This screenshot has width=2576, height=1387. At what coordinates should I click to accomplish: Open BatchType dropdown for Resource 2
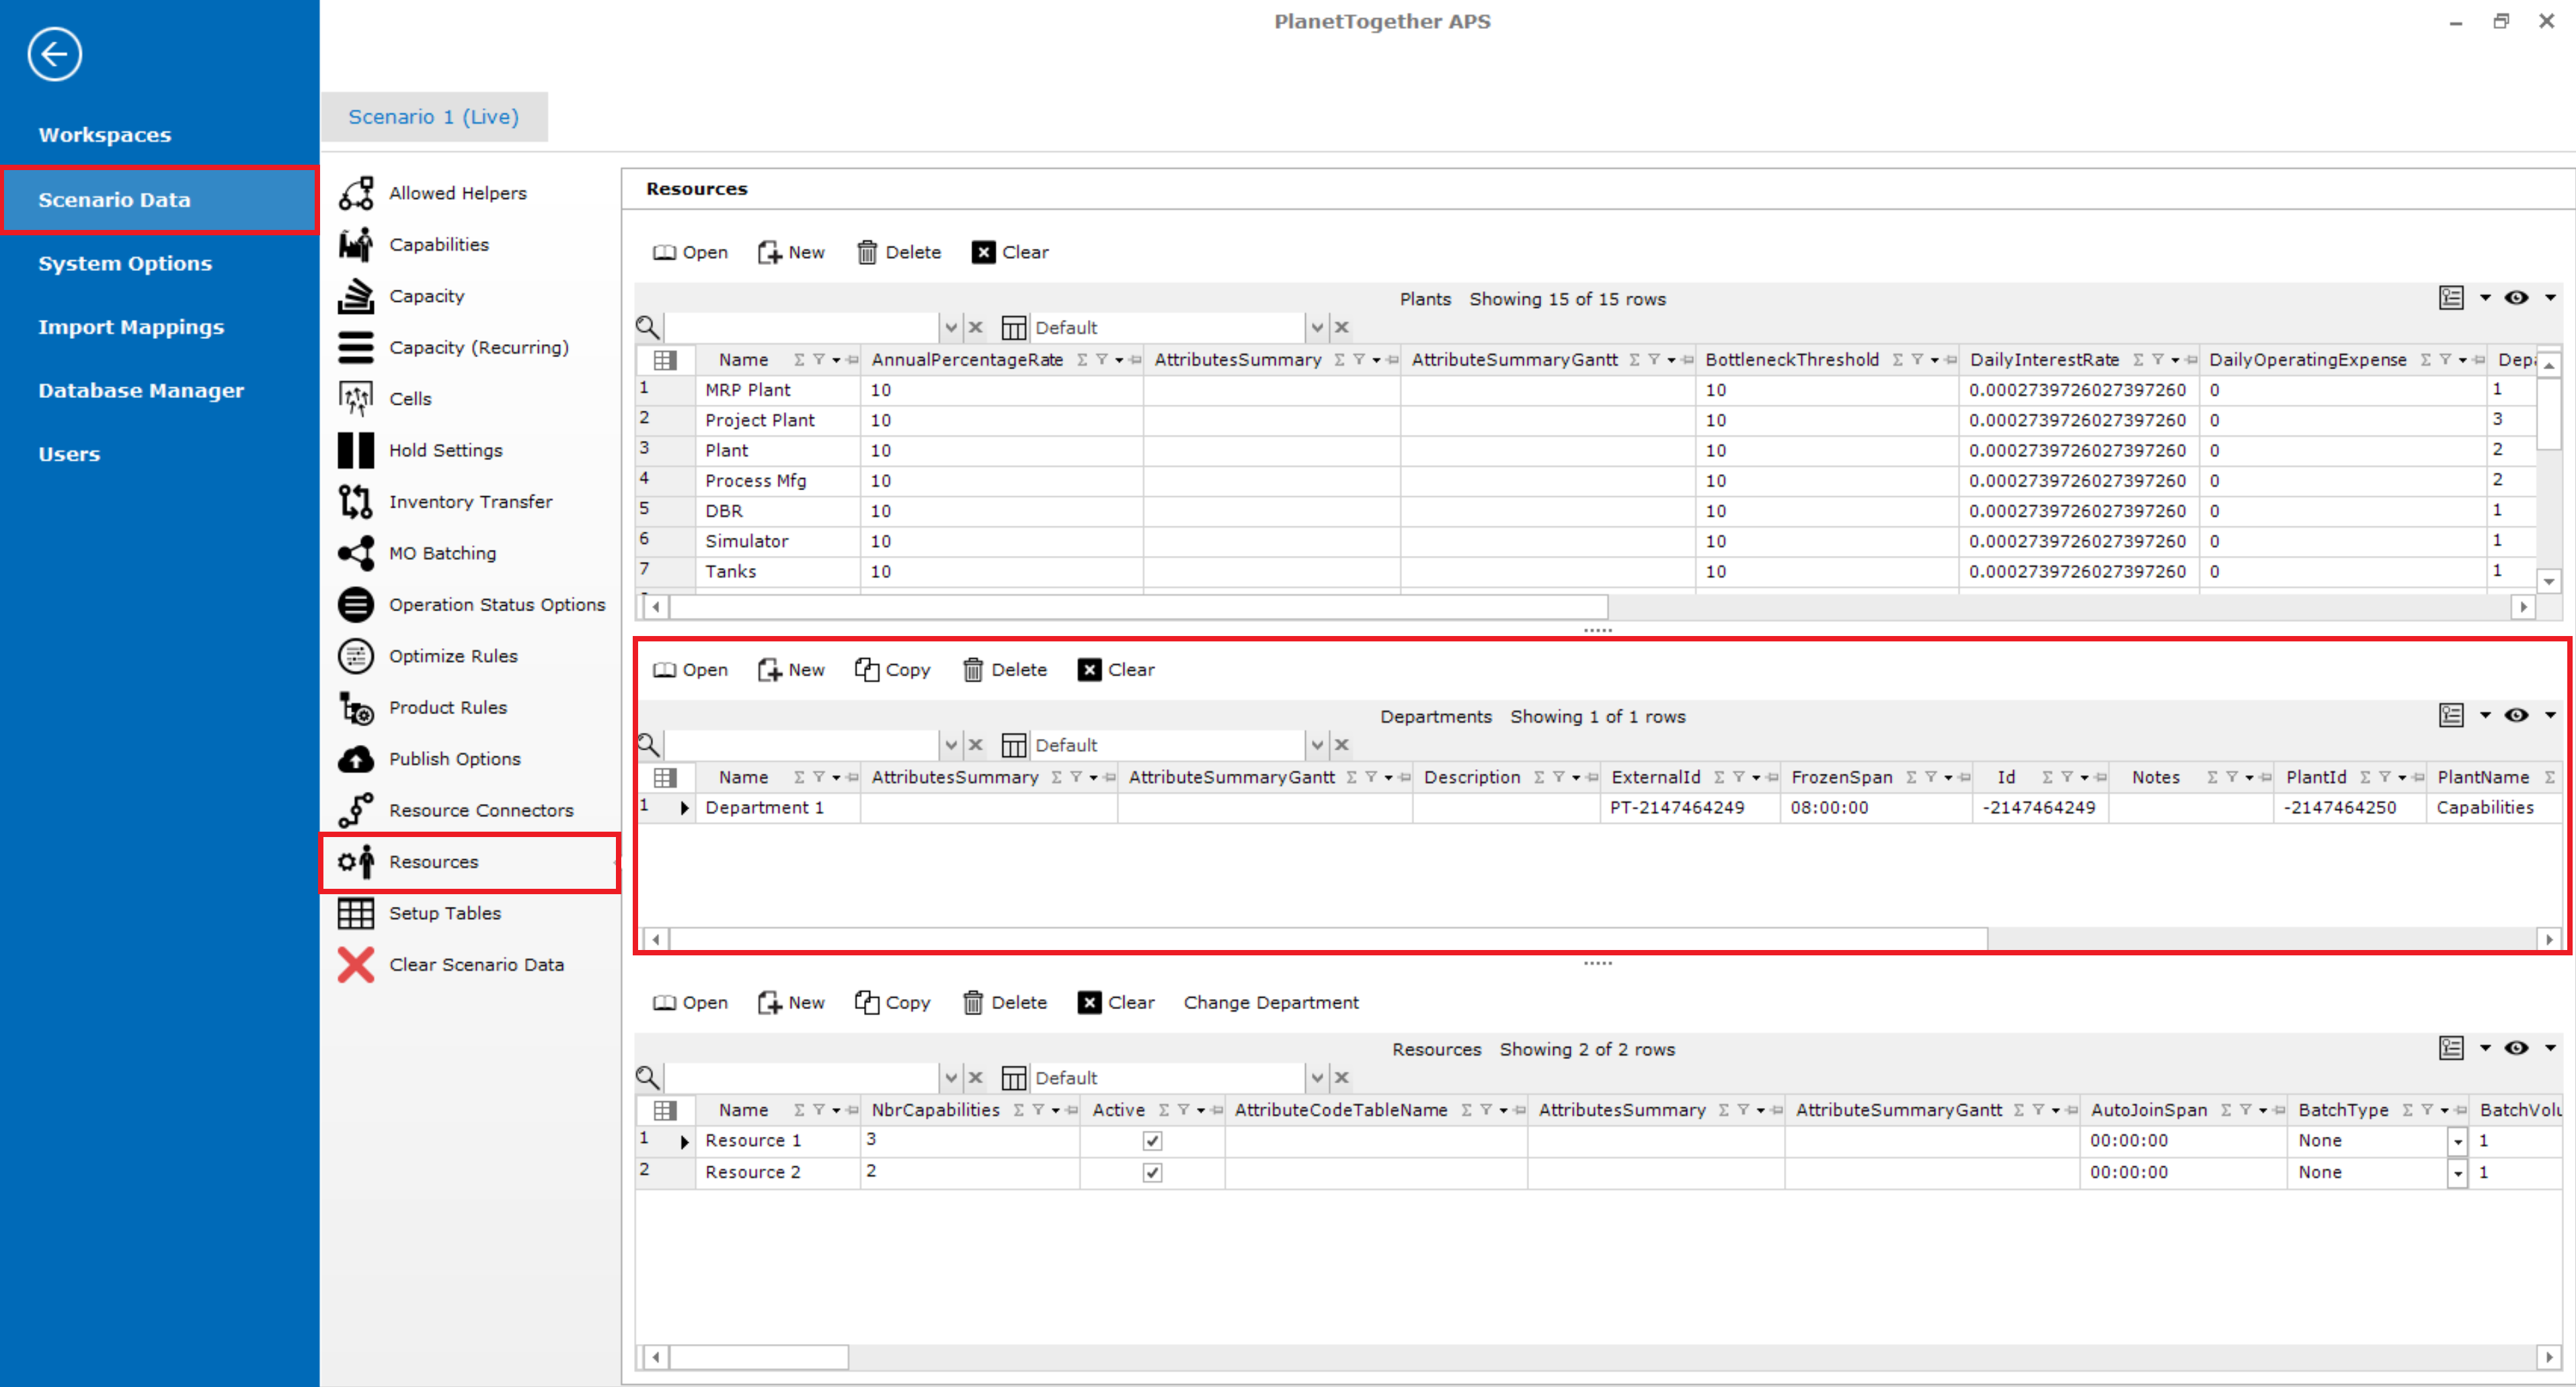[x=2457, y=1174]
